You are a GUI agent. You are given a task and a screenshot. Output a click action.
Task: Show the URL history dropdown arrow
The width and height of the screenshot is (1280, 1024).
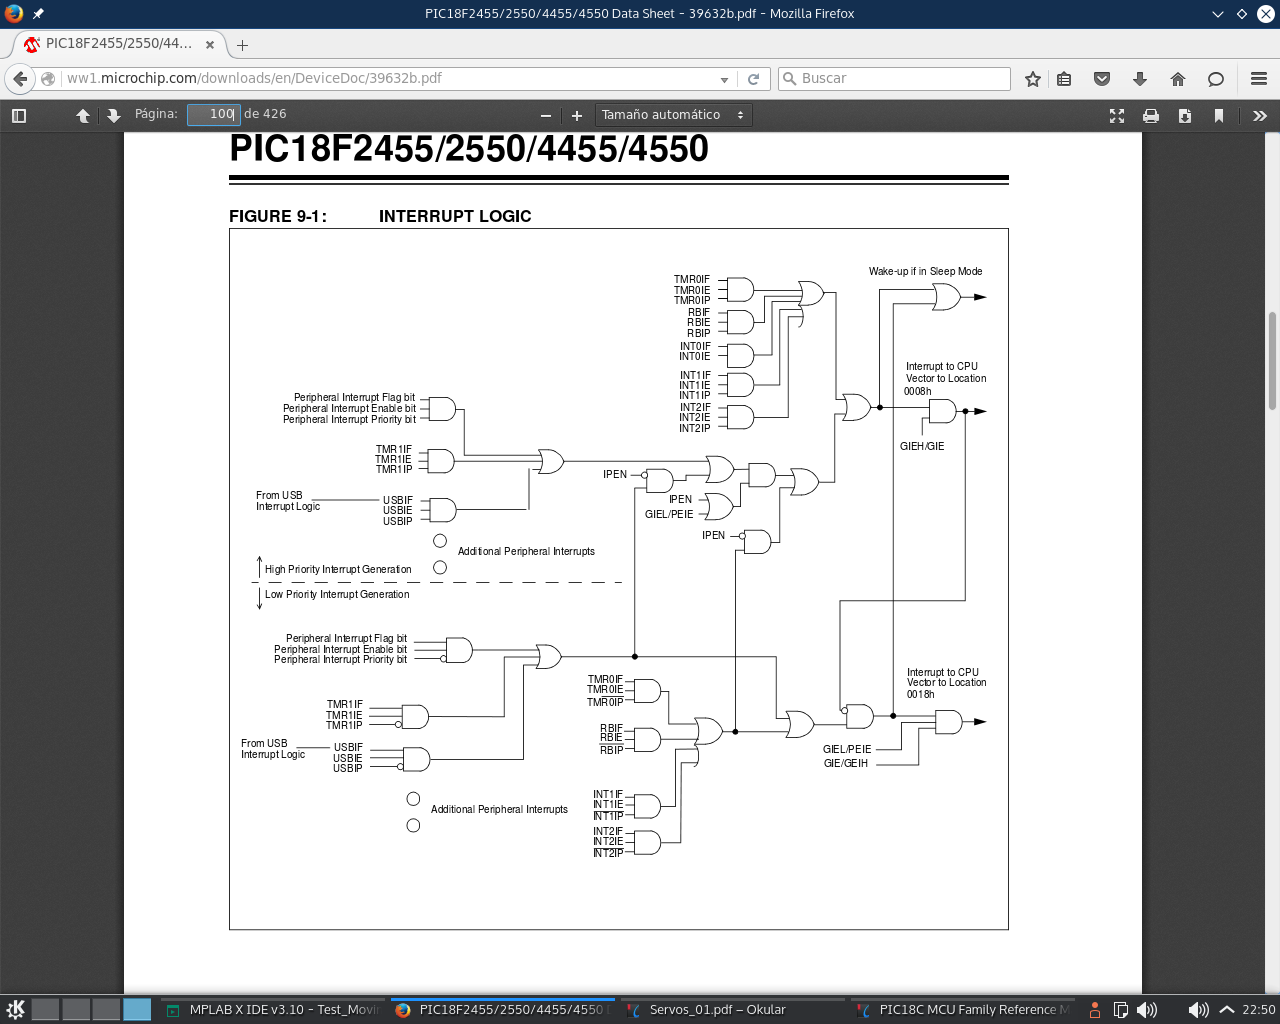(724, 79)
